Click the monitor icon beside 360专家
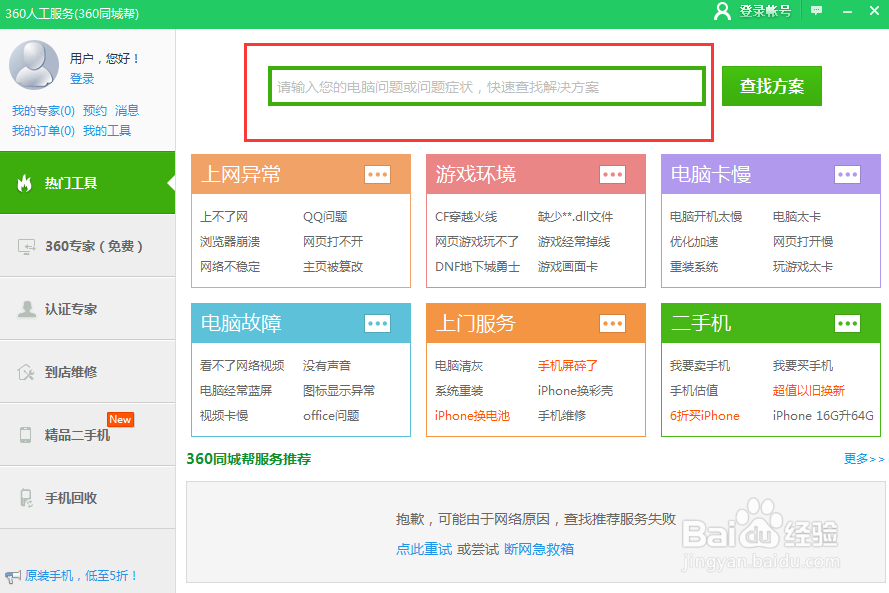The image size is (889, 593). point(26,246)
